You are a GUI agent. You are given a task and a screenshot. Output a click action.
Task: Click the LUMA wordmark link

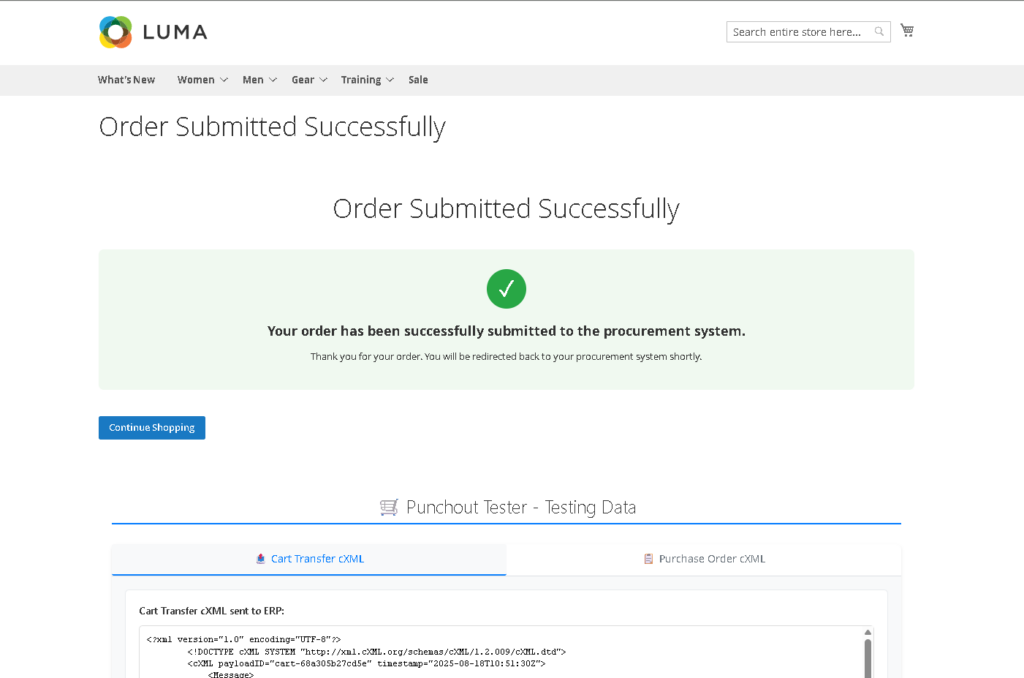click(175, 32)
